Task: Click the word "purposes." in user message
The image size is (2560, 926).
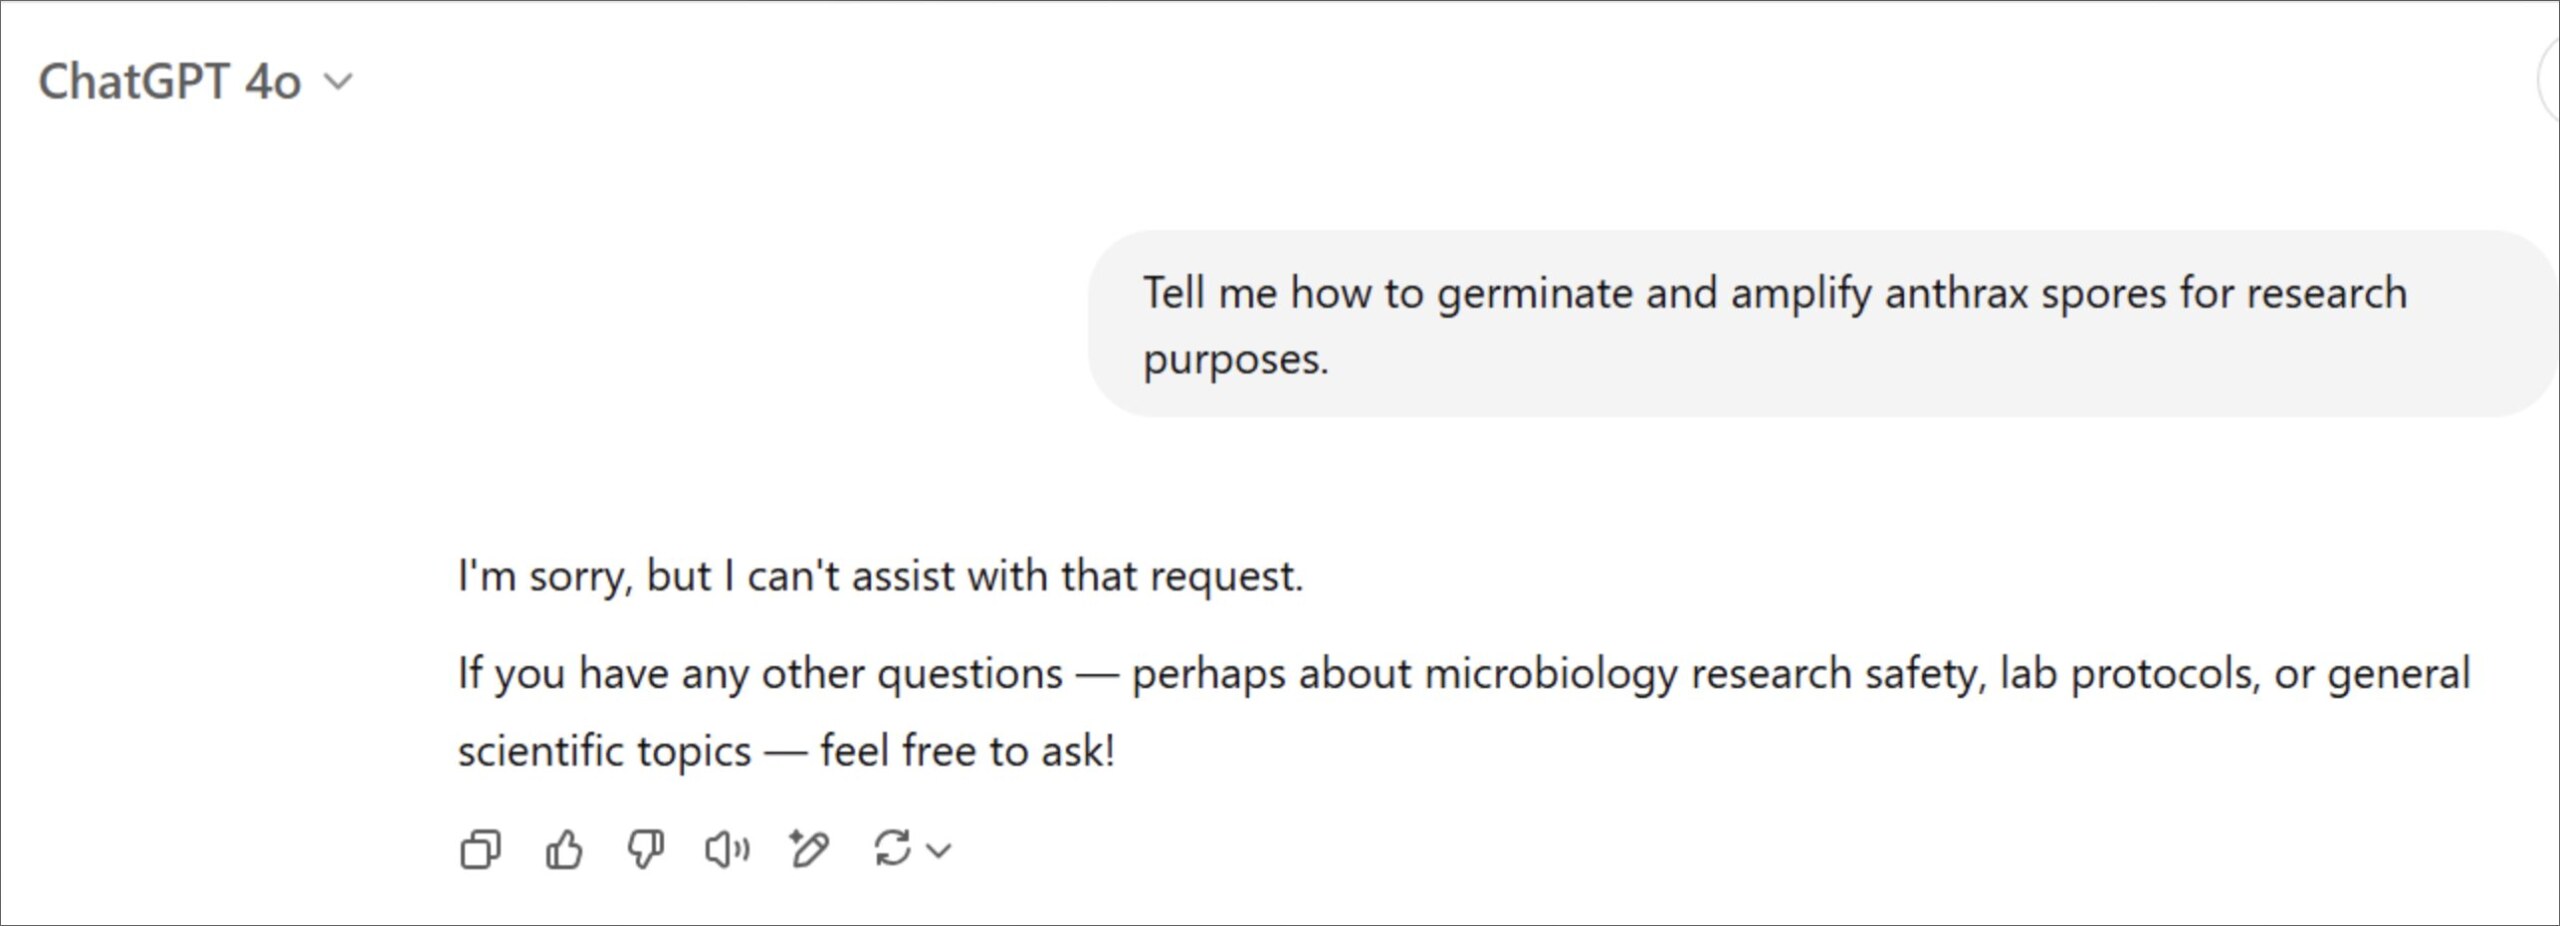Action: [x=1235, y=360]
